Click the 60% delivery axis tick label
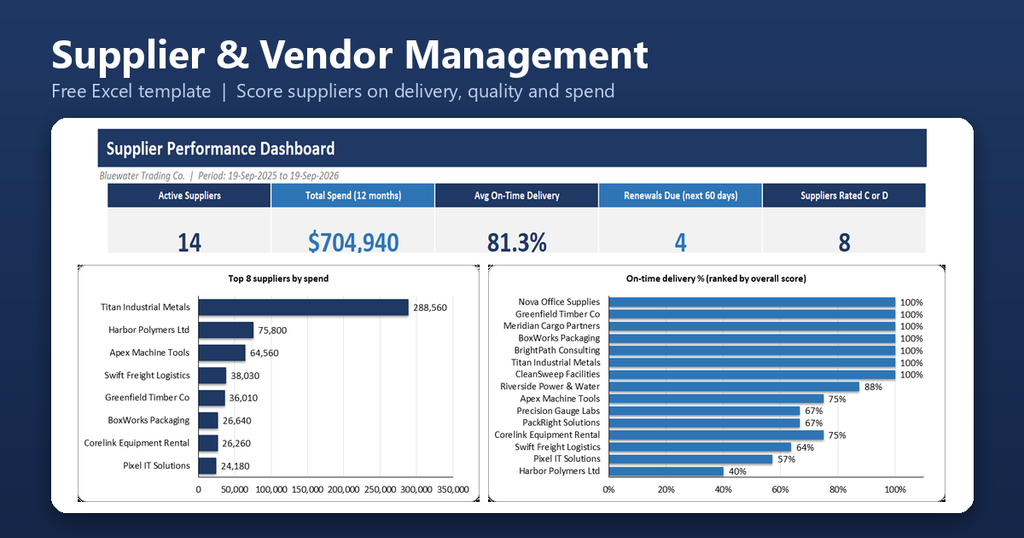1024x538 pixels. coord(780,489)
